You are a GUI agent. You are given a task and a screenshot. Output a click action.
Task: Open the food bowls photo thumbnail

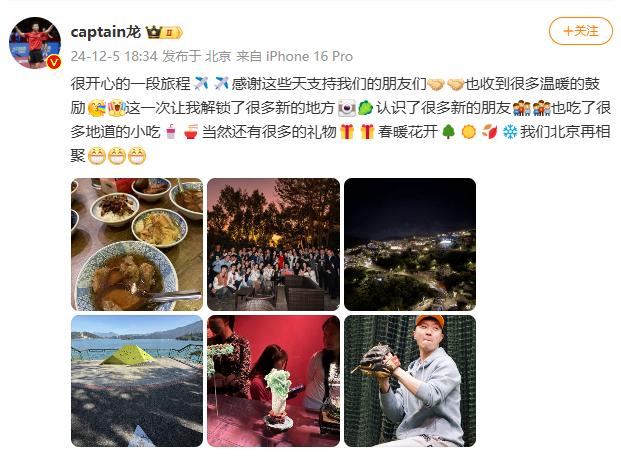click(137, 244)
